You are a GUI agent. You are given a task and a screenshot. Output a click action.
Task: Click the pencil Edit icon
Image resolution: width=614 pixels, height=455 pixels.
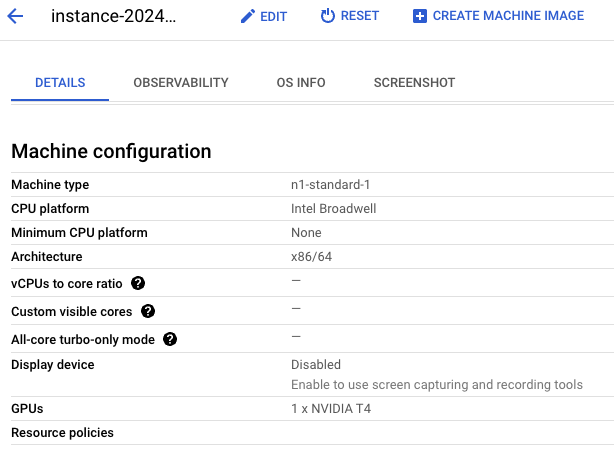click(247, 16)
